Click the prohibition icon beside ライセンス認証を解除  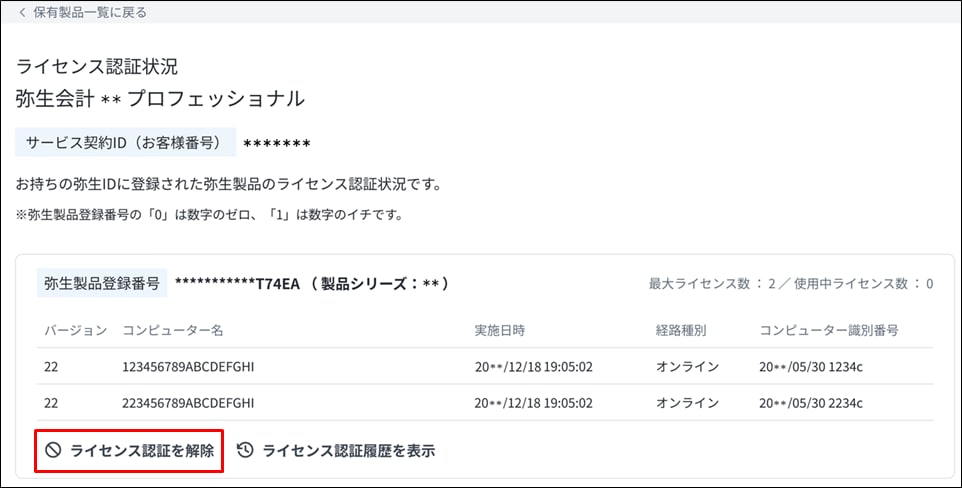pos(53,450)
